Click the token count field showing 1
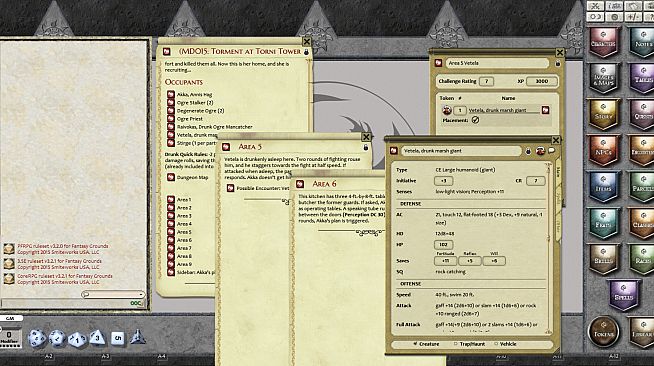 tap(460, 110)
